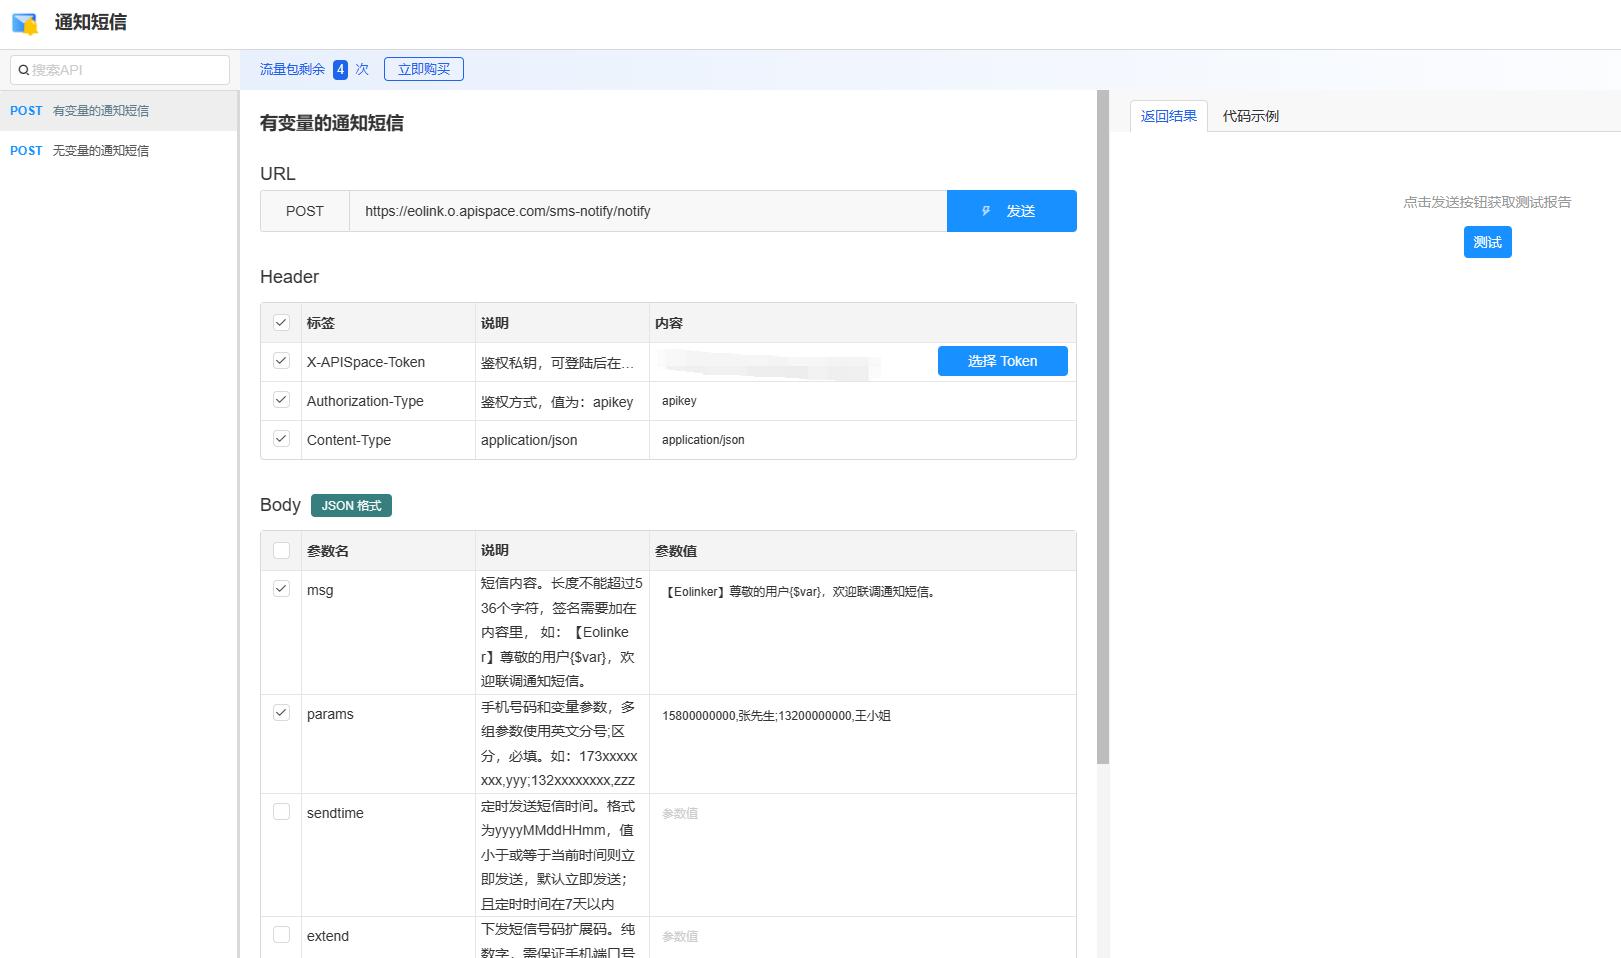Click the 测试 test button
Image resolution: width=1621 pixels, height=958 pixels.
pos(1487,241)
